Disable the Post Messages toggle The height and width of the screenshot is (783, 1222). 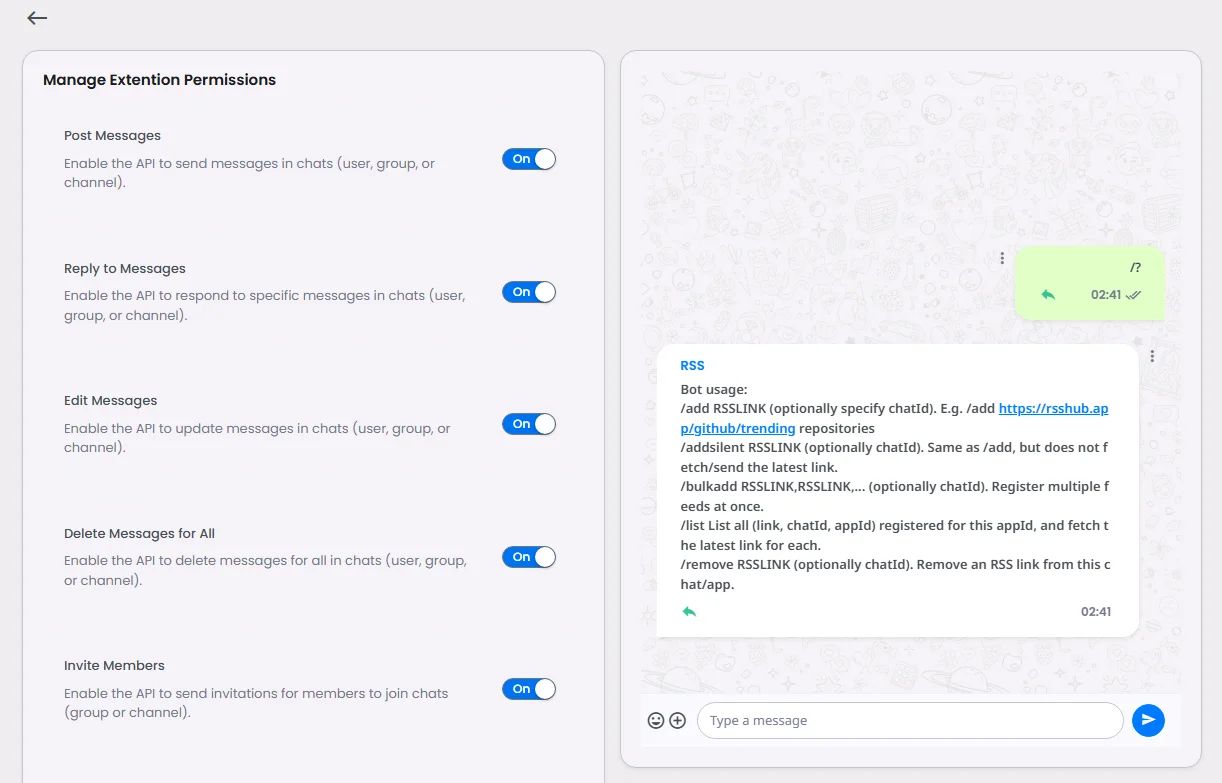pyautogui.click(x=529, y=159)
